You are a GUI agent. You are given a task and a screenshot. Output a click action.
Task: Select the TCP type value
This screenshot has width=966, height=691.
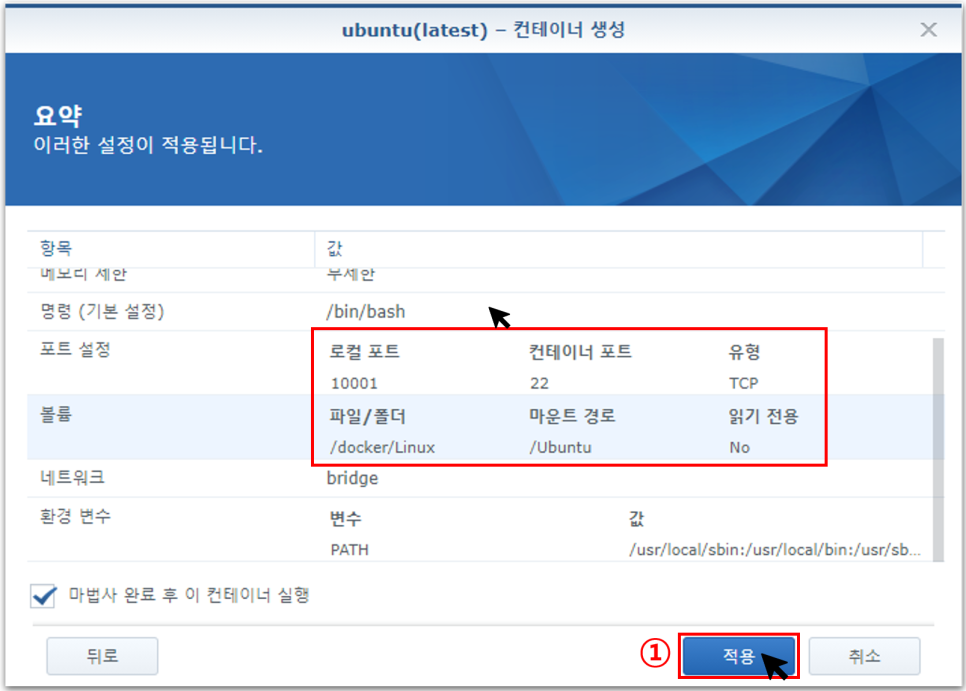click(x=744, y=383)
